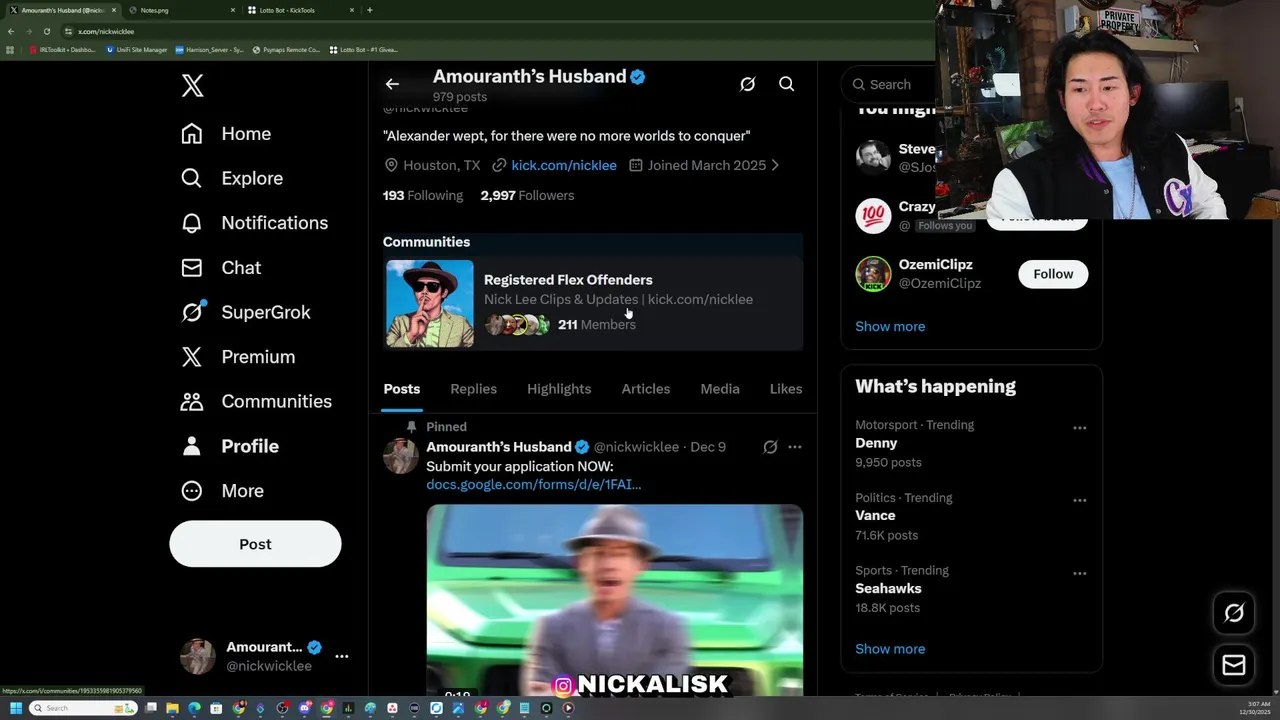The width and height of the screenshot is (1280, 720).
Task: Click the Registered Flex Offenders community title
Action: (x=568, y=280)
